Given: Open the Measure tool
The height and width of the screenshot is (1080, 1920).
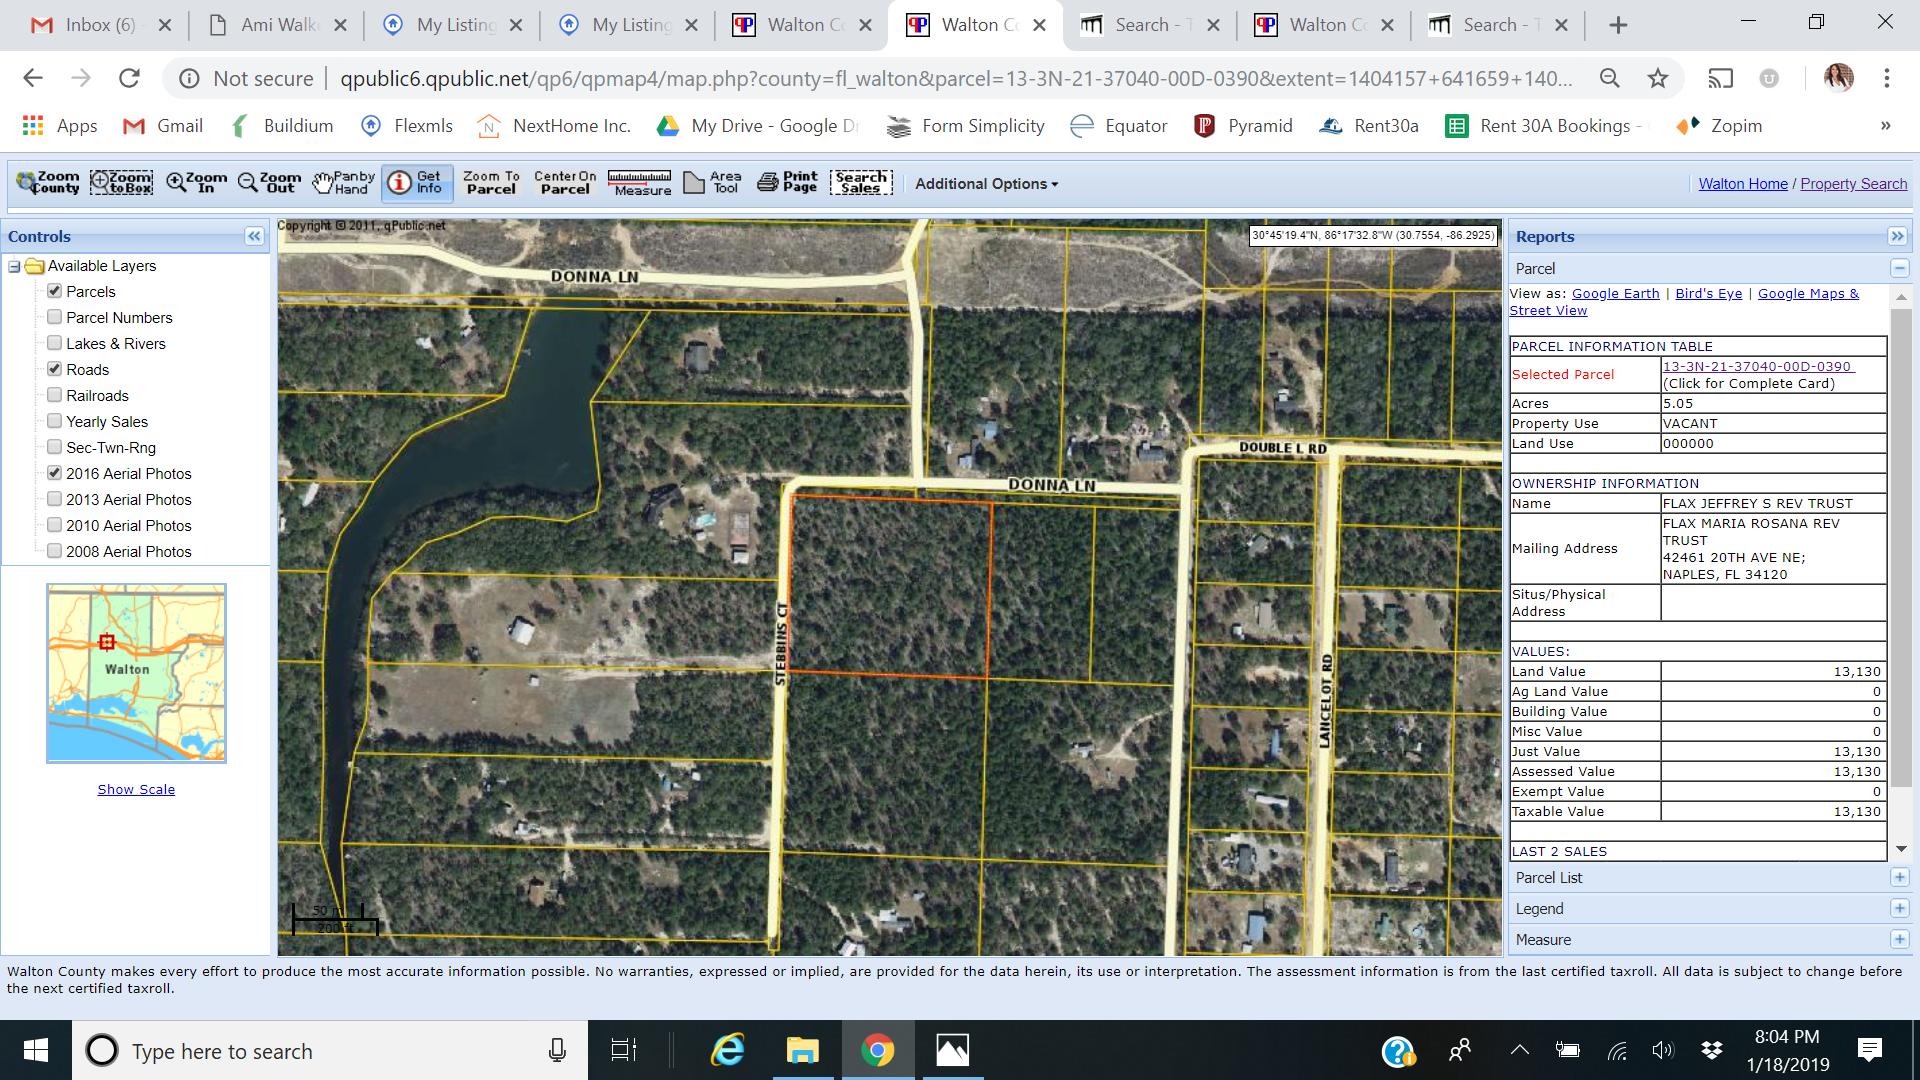Looking at the screenshot, I should 641,183.
